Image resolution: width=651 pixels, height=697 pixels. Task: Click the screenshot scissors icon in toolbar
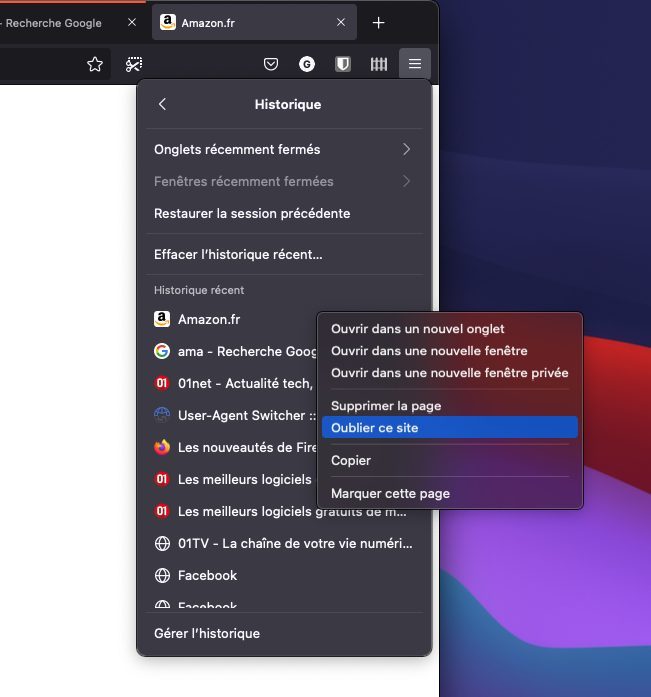tap(133, 64)
